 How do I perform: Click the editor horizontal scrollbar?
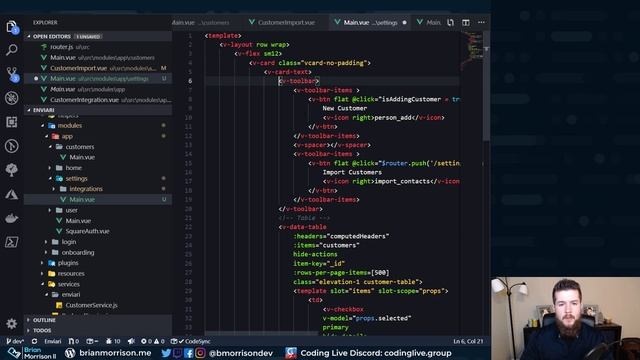(261, 333)
